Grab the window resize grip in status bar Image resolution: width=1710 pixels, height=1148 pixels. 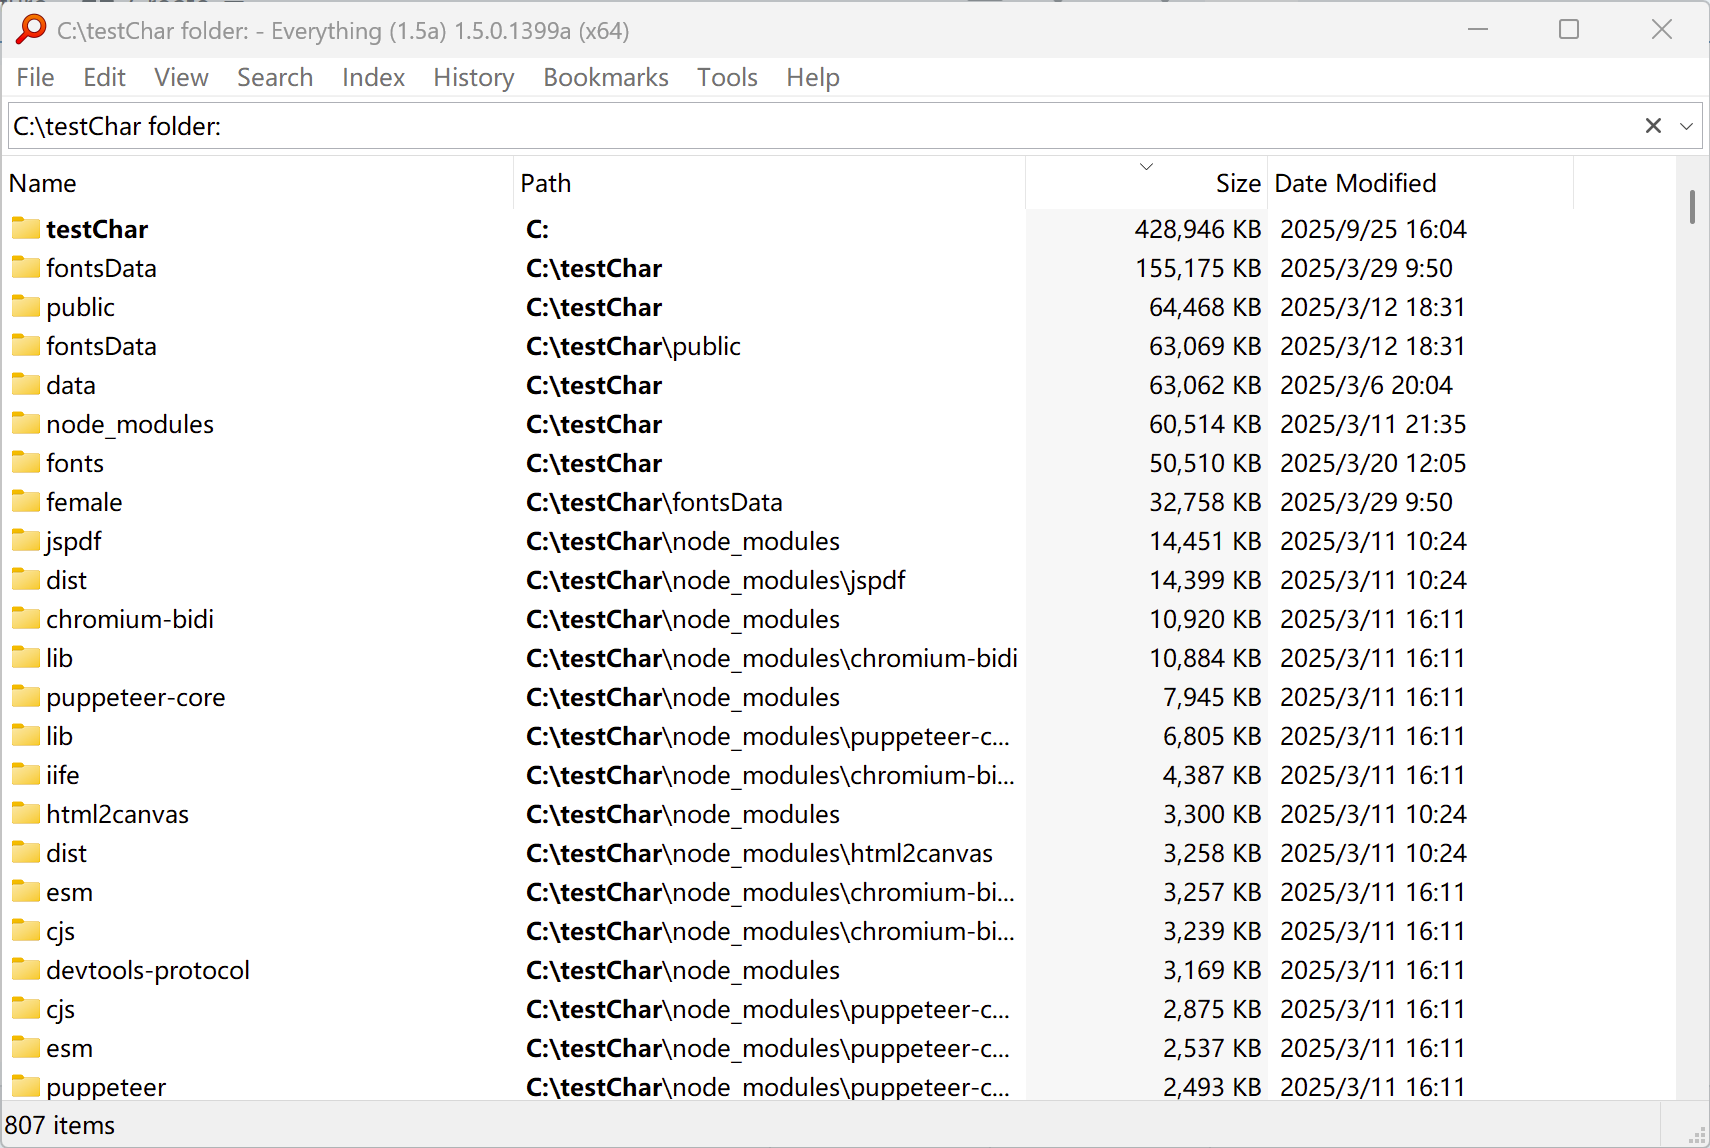coord(1696,1135)
